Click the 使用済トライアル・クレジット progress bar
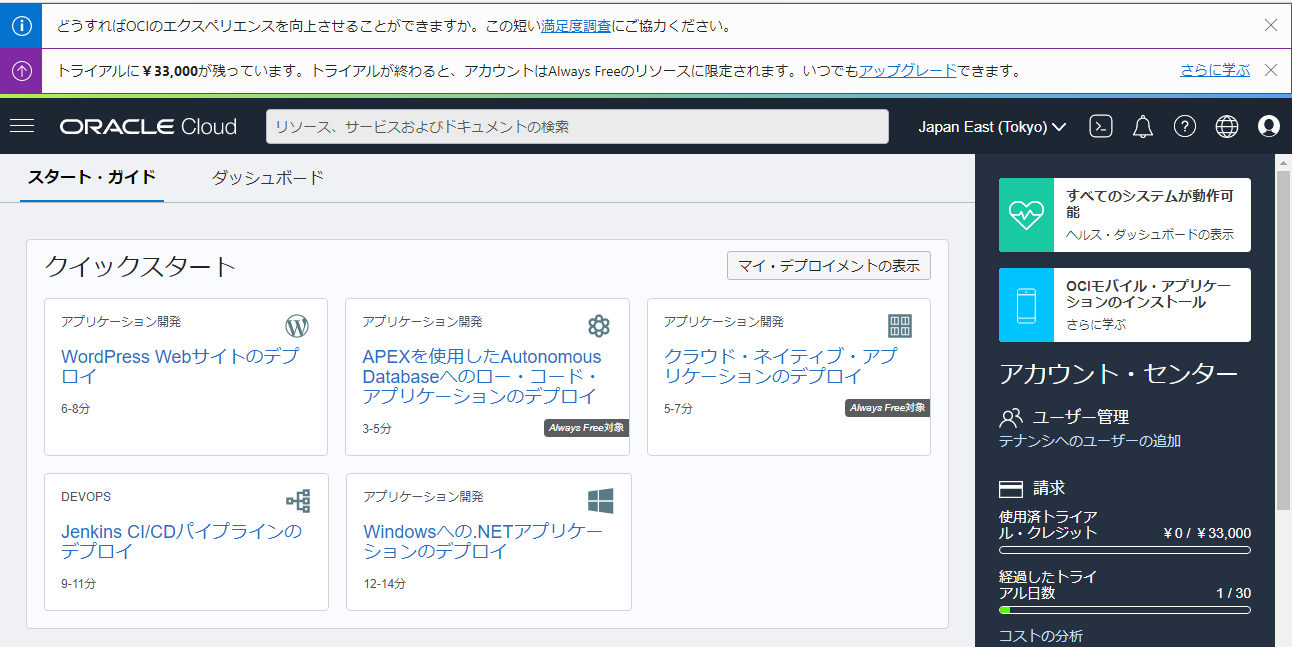Screen dimensions: 1292x647 (1125, 550)
